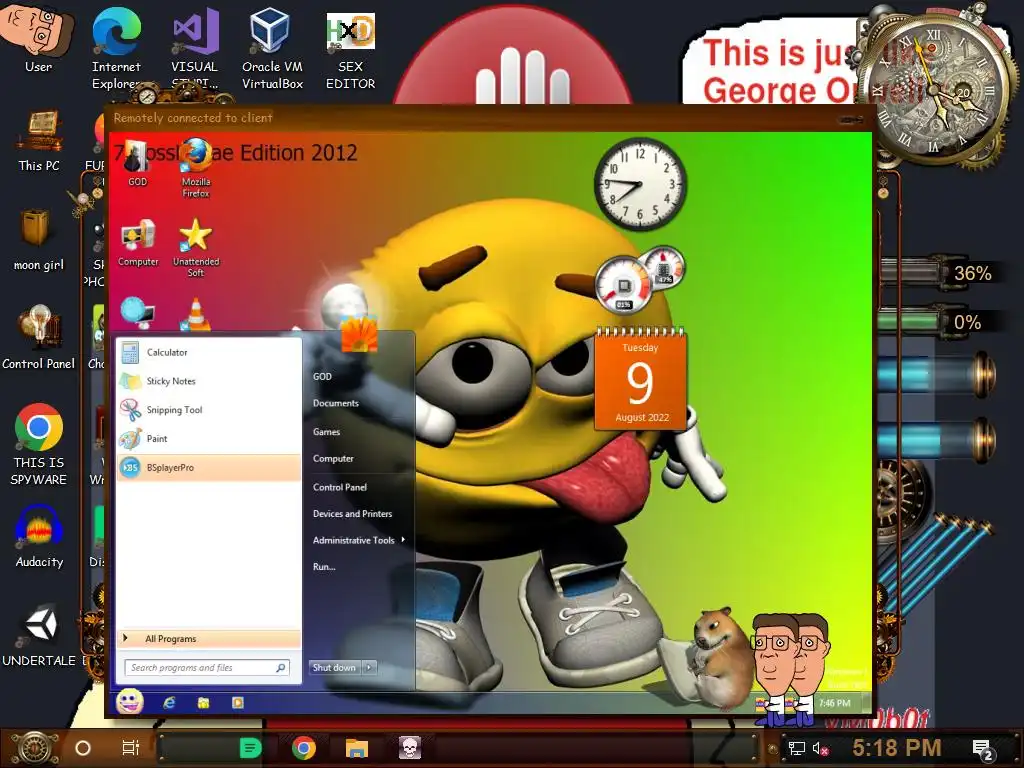Open This PC on the host desktop
Image resolution: width=1024 pixels, height=768 pixels.
[x=39, y=140]
